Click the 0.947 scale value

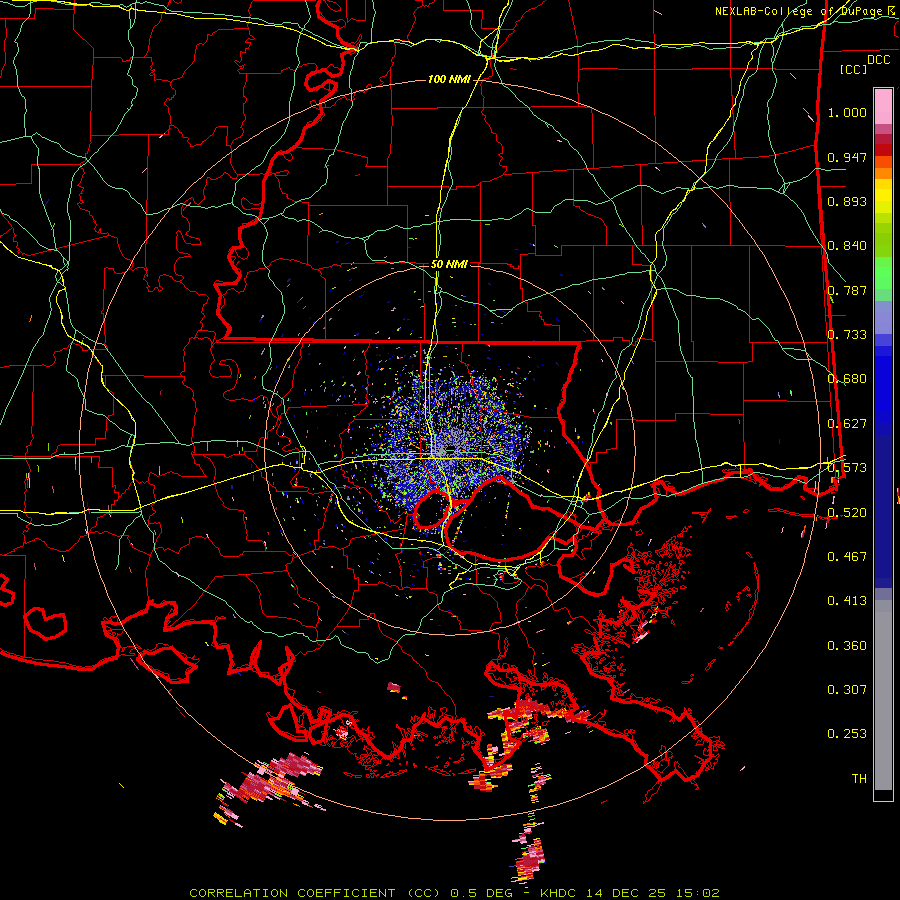point(847,157)
